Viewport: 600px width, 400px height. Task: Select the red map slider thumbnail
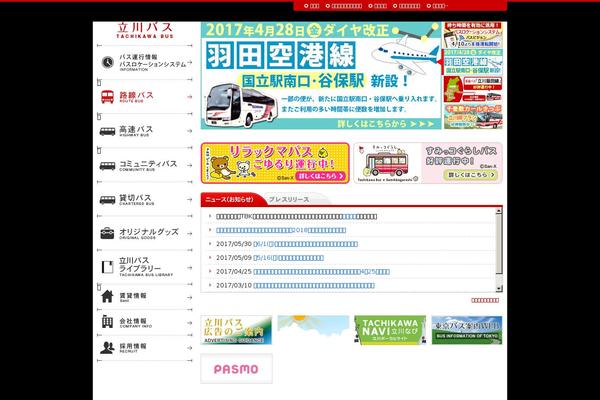(x=473, y=89)
